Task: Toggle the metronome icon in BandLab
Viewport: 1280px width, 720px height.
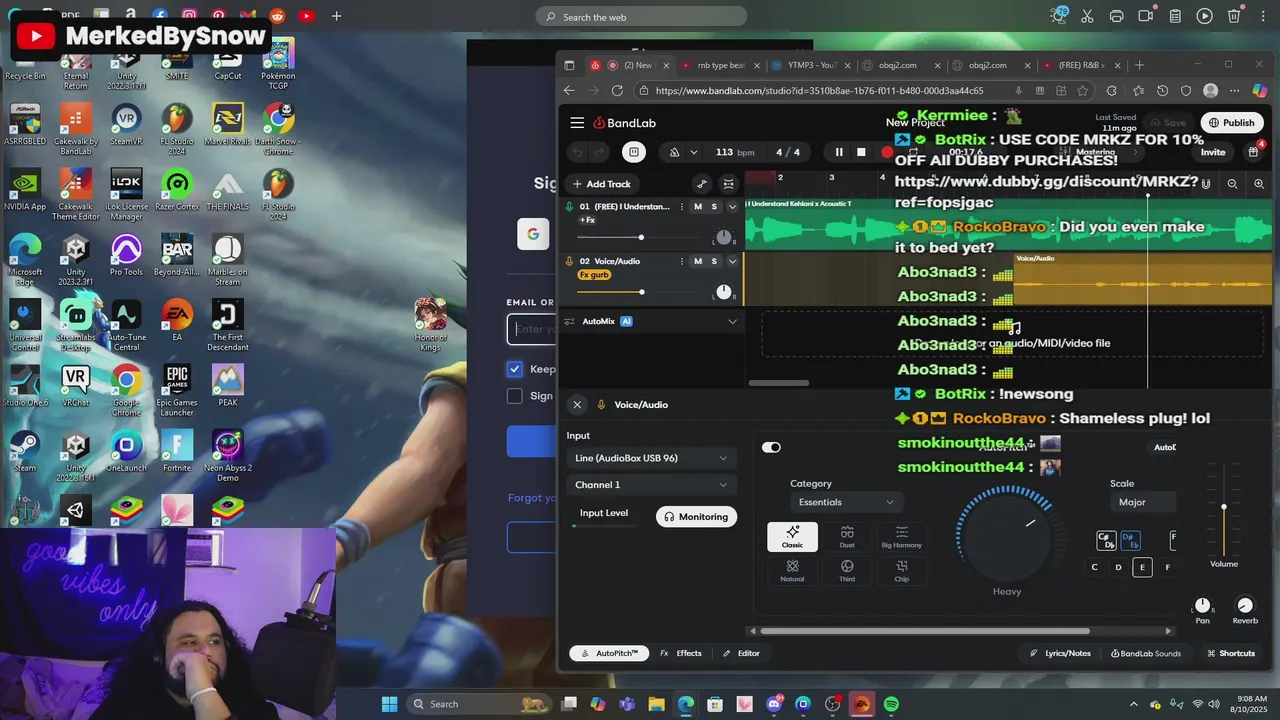Action: coord(674,152)
